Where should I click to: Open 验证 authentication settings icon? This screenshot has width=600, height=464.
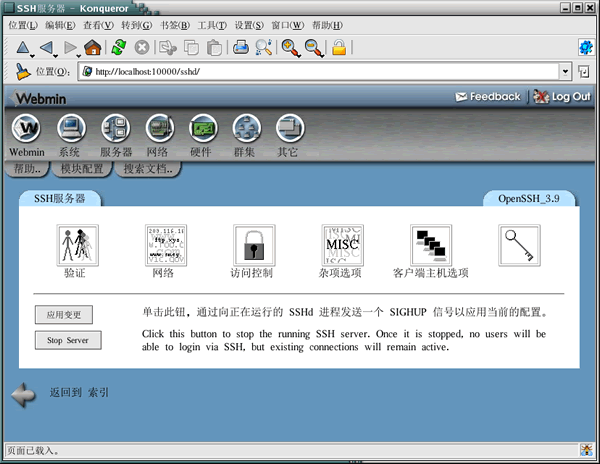click(78, 245)
